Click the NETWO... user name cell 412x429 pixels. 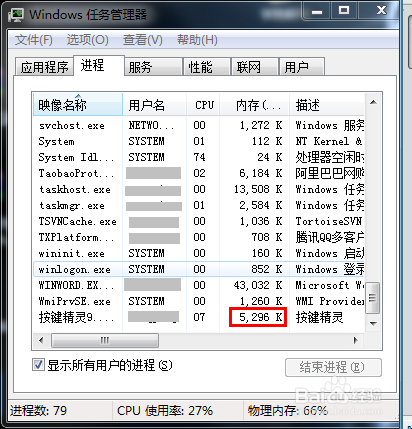[x=151, y=125]
